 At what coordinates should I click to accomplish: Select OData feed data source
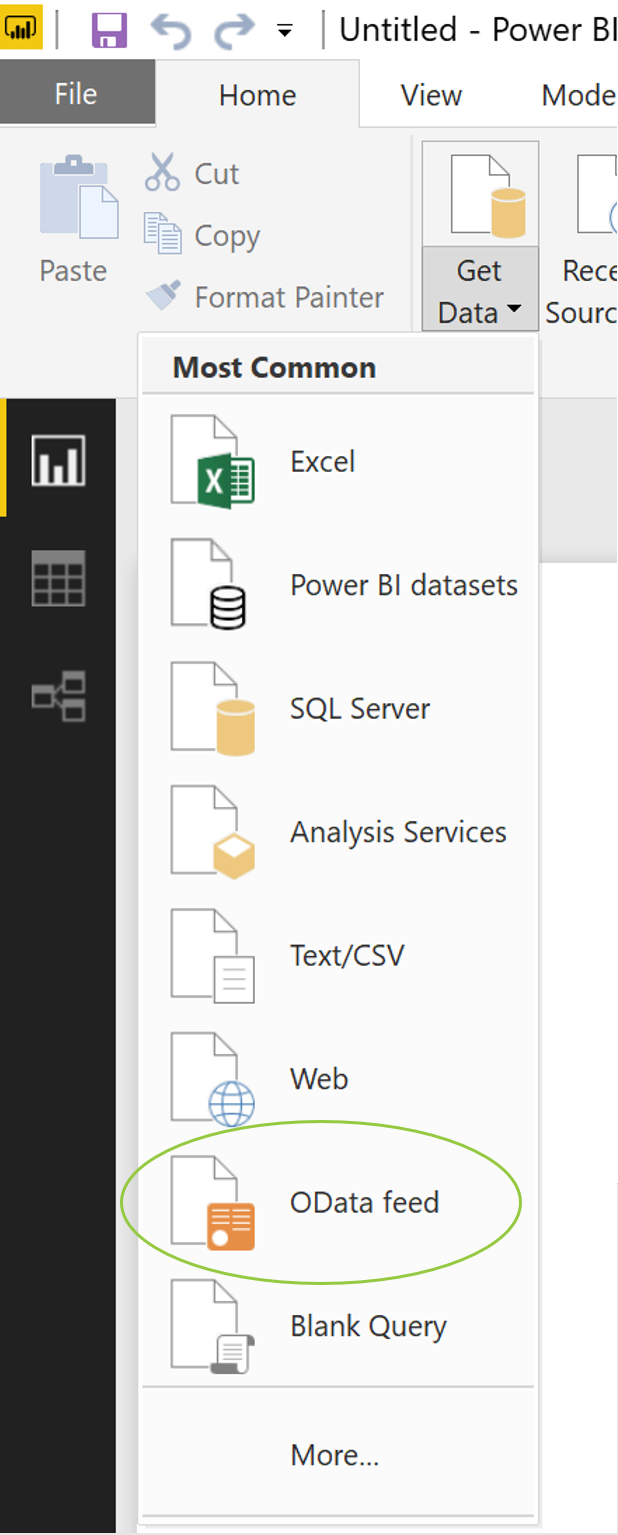[364, 1202]
